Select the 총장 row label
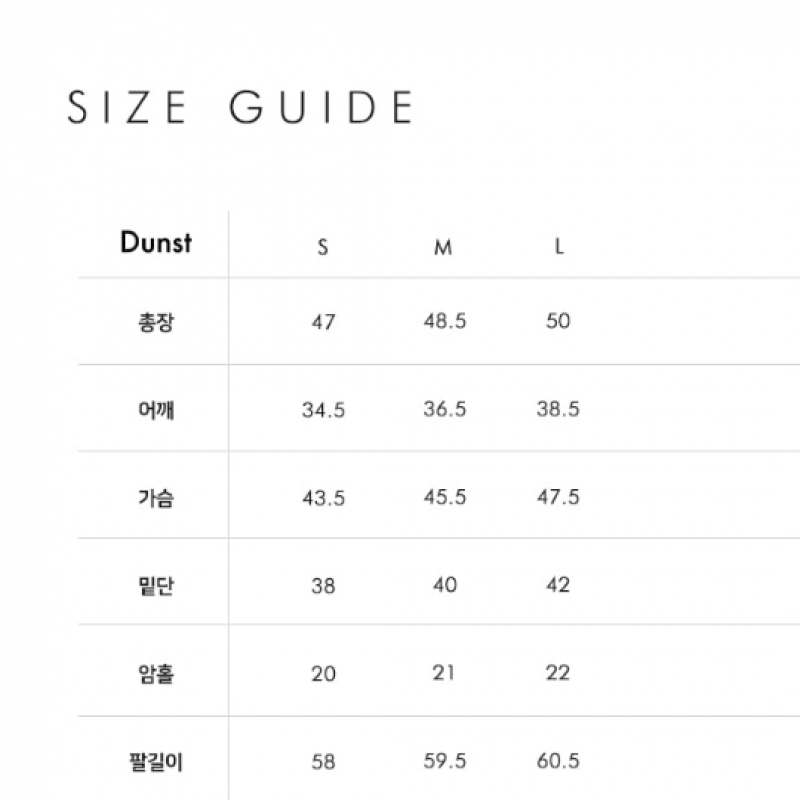The image size is (800, 800). (156, 322)
